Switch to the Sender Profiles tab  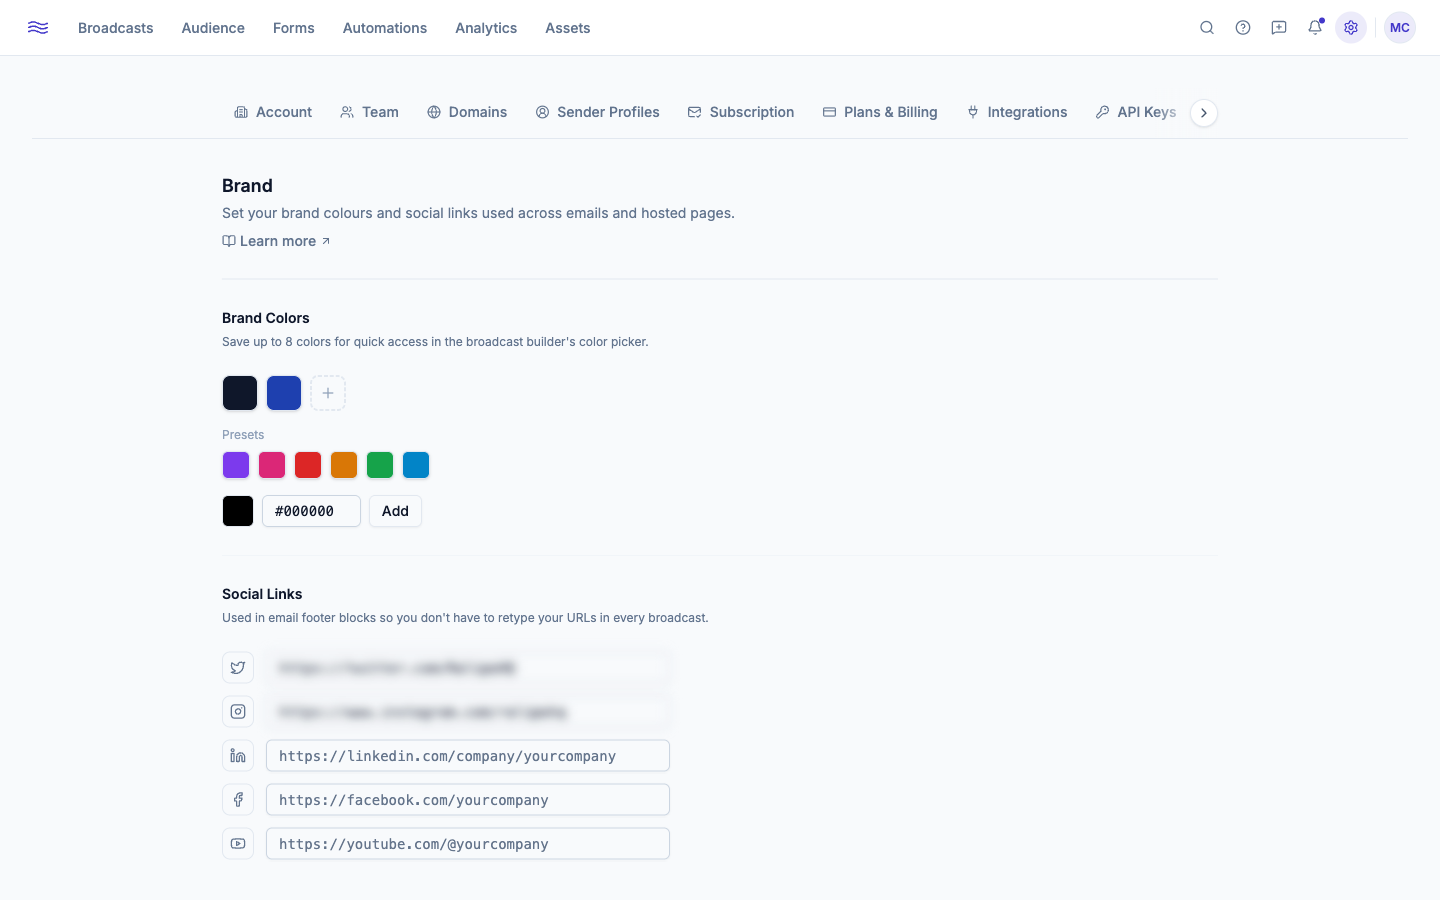(597, 112)
